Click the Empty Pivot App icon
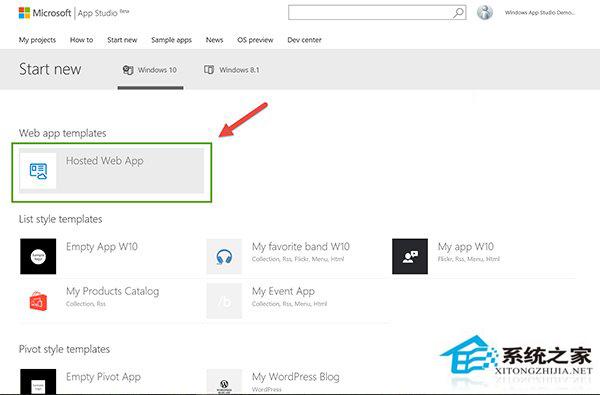This screenshot has height=395, width=600. [x=38, y=382]
